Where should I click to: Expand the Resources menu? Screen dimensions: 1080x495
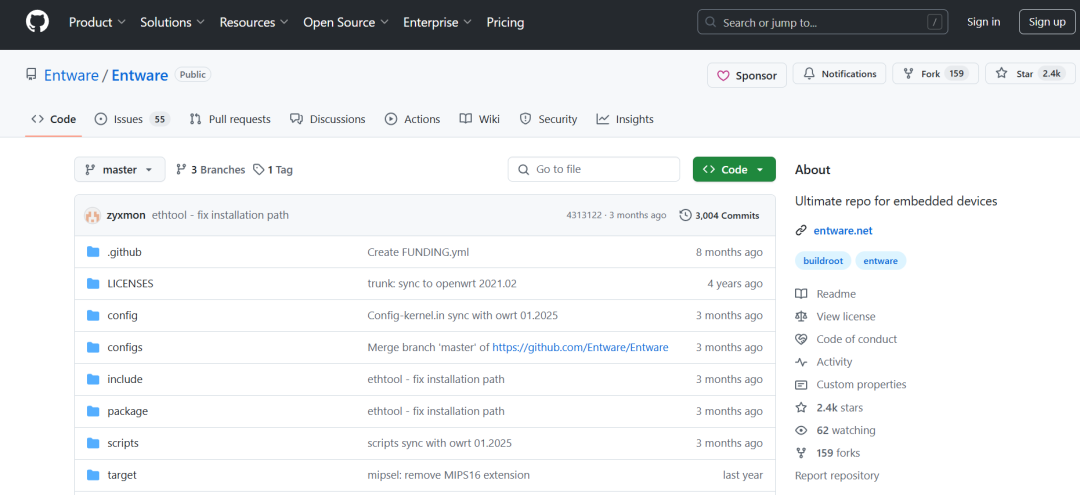click(x=254, y=22)
